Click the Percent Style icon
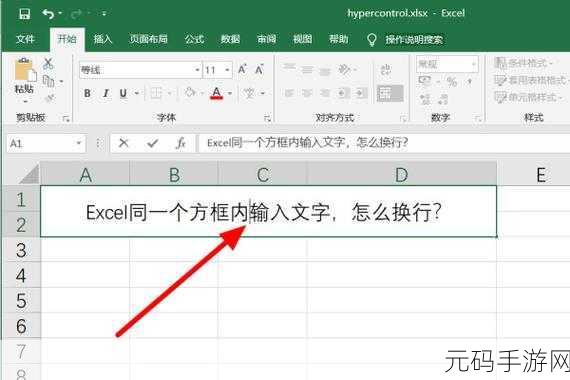Viewport: 570px width, 380px height. (x=452, y=81)
